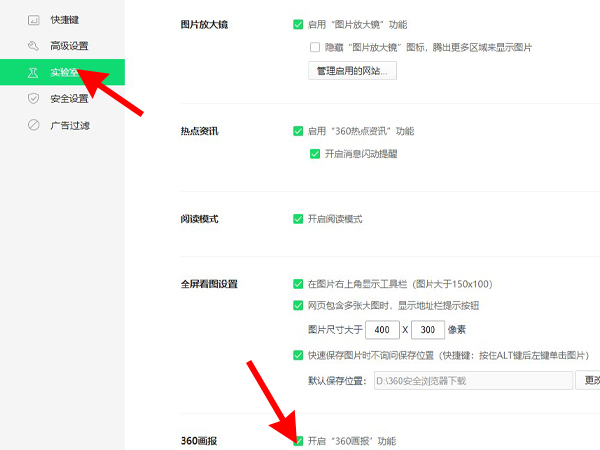The width and height of the screenshot is (600, 450).
Task: Disable 启用"360热点资讯"功能 checkbox
Action: pyautogui.click(x=298, y=131)
